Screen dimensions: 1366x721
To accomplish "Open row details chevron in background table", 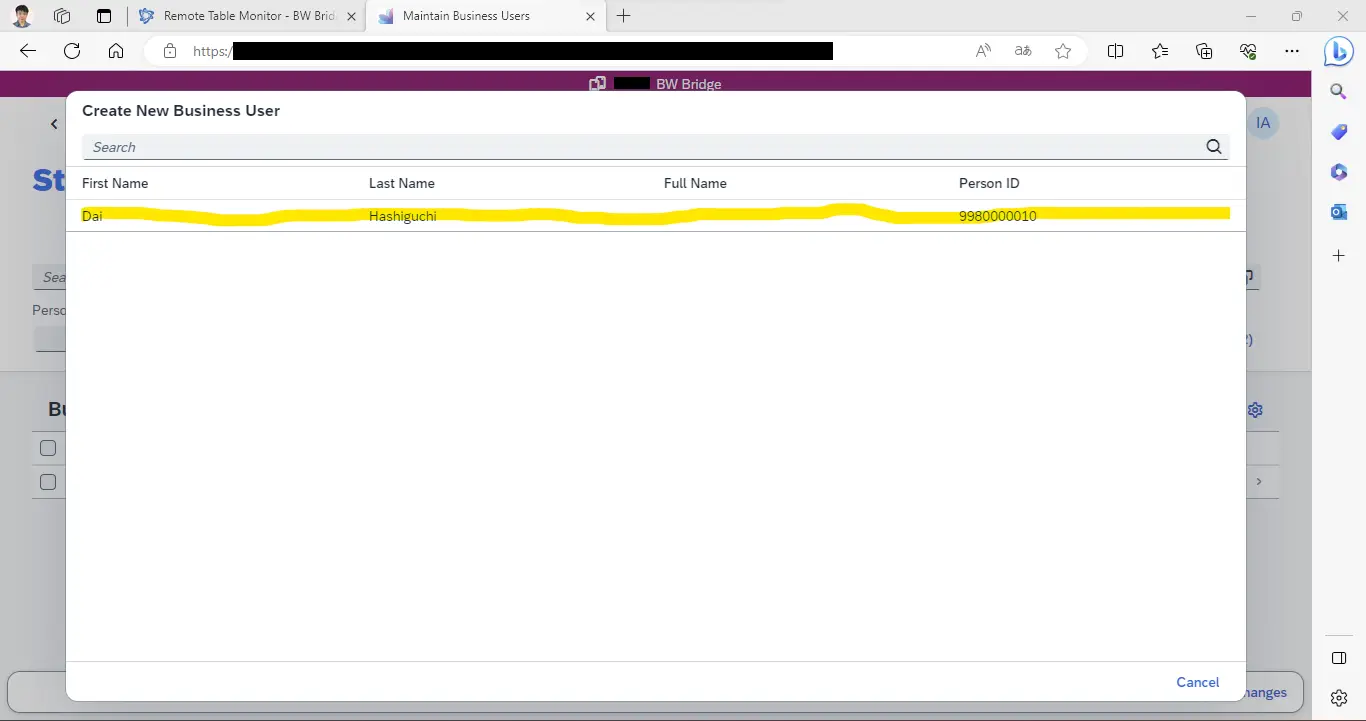I will 1259,482.
